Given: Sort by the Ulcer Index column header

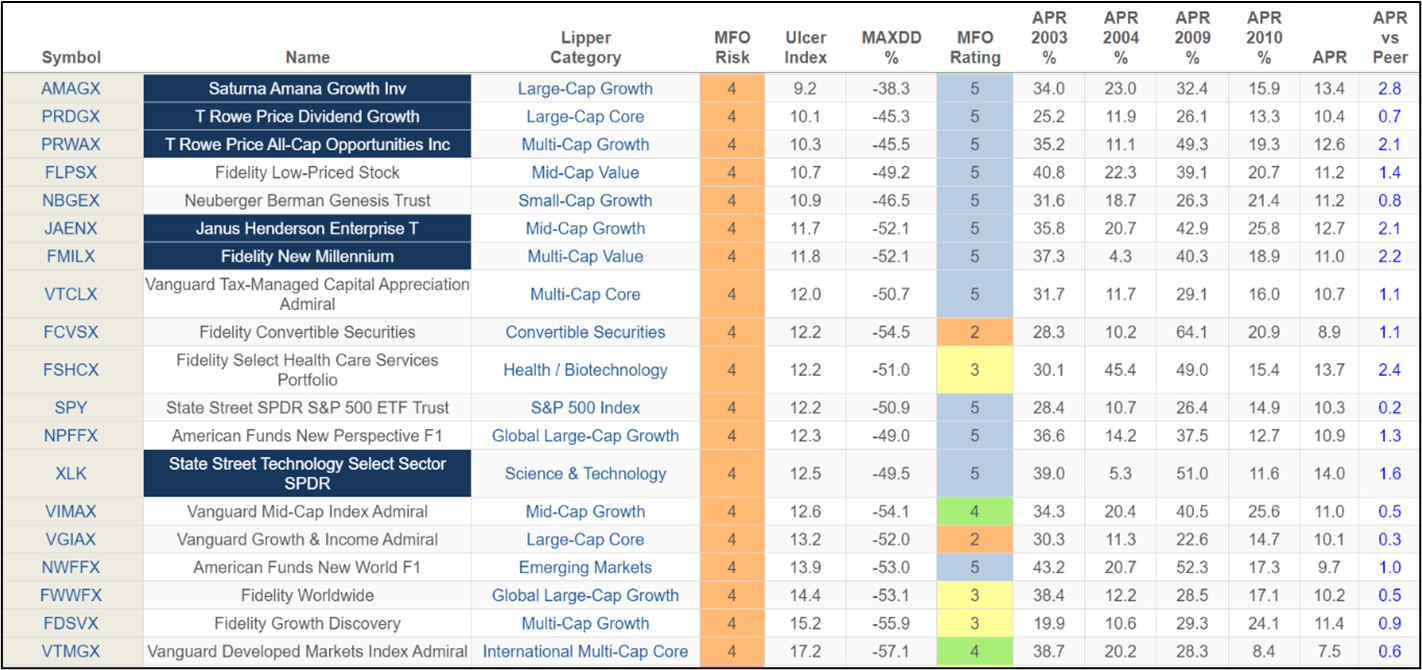Looking at the screenshot, I should [x=805, y=47].
